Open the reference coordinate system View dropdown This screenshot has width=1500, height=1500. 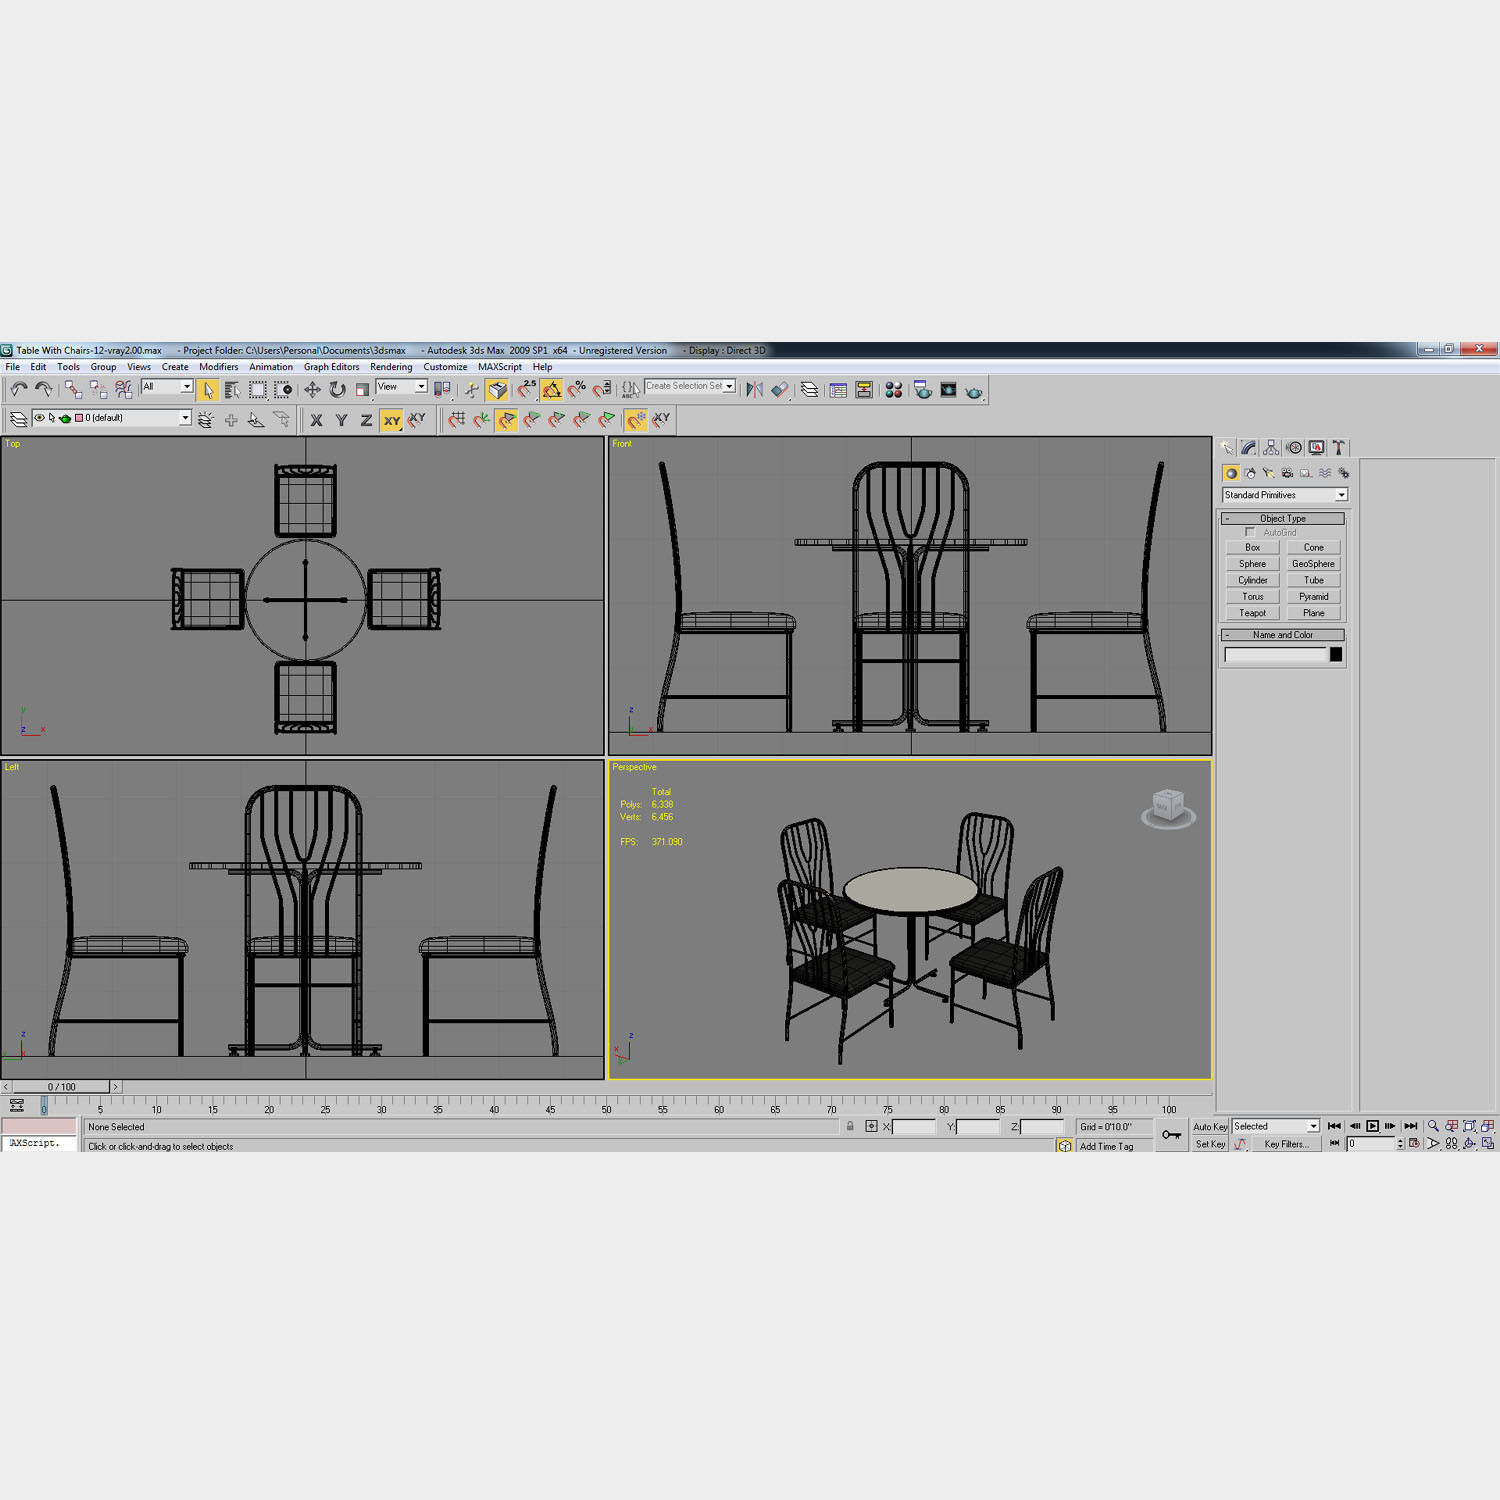402,387
